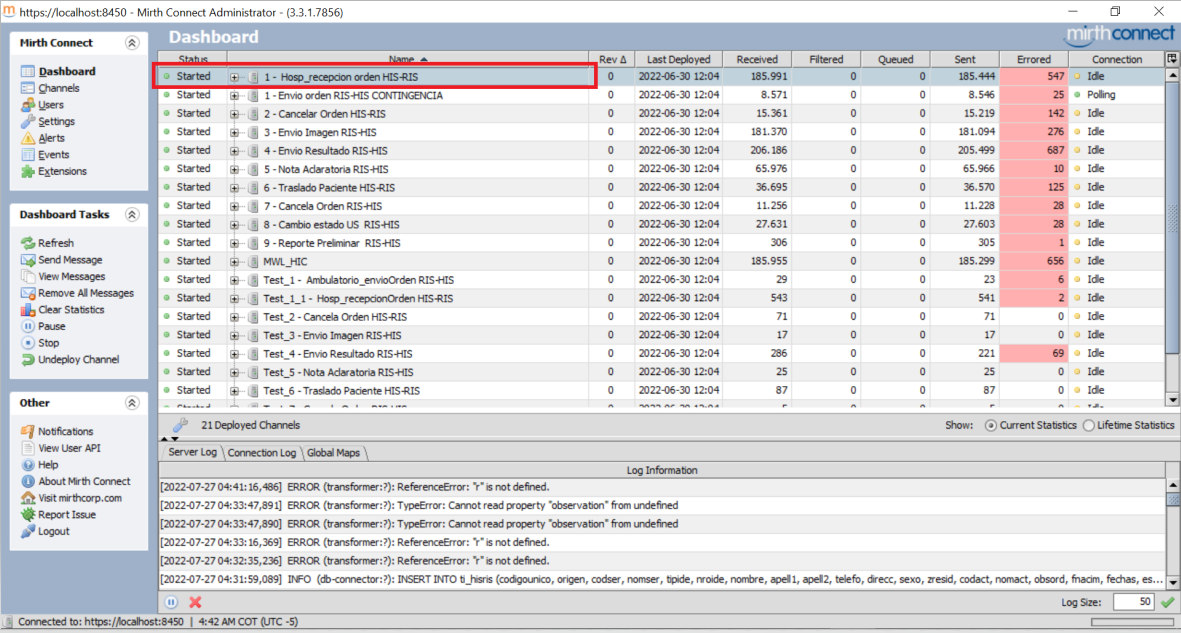The width and height of the screenshot is (1181, 633).
Task: Pause the server log with bottom pause icon
Action: [x=171, y=602]
